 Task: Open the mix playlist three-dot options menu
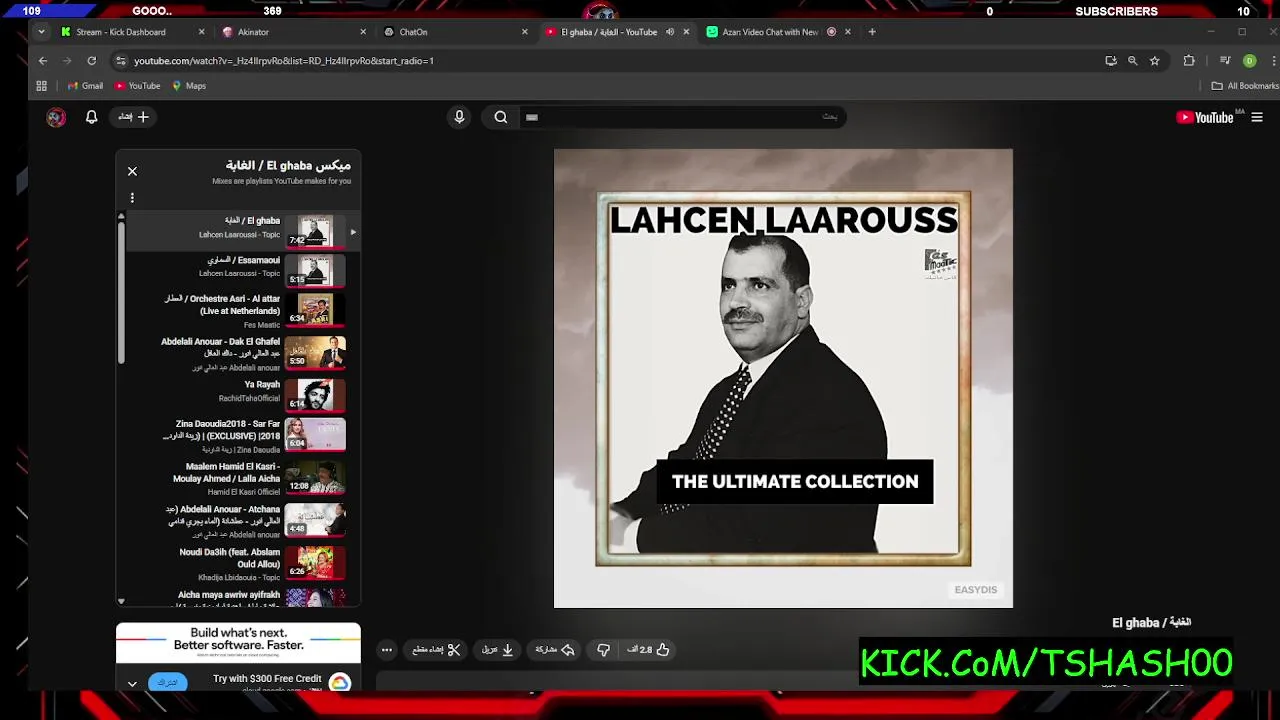click(x=132, y=198)
